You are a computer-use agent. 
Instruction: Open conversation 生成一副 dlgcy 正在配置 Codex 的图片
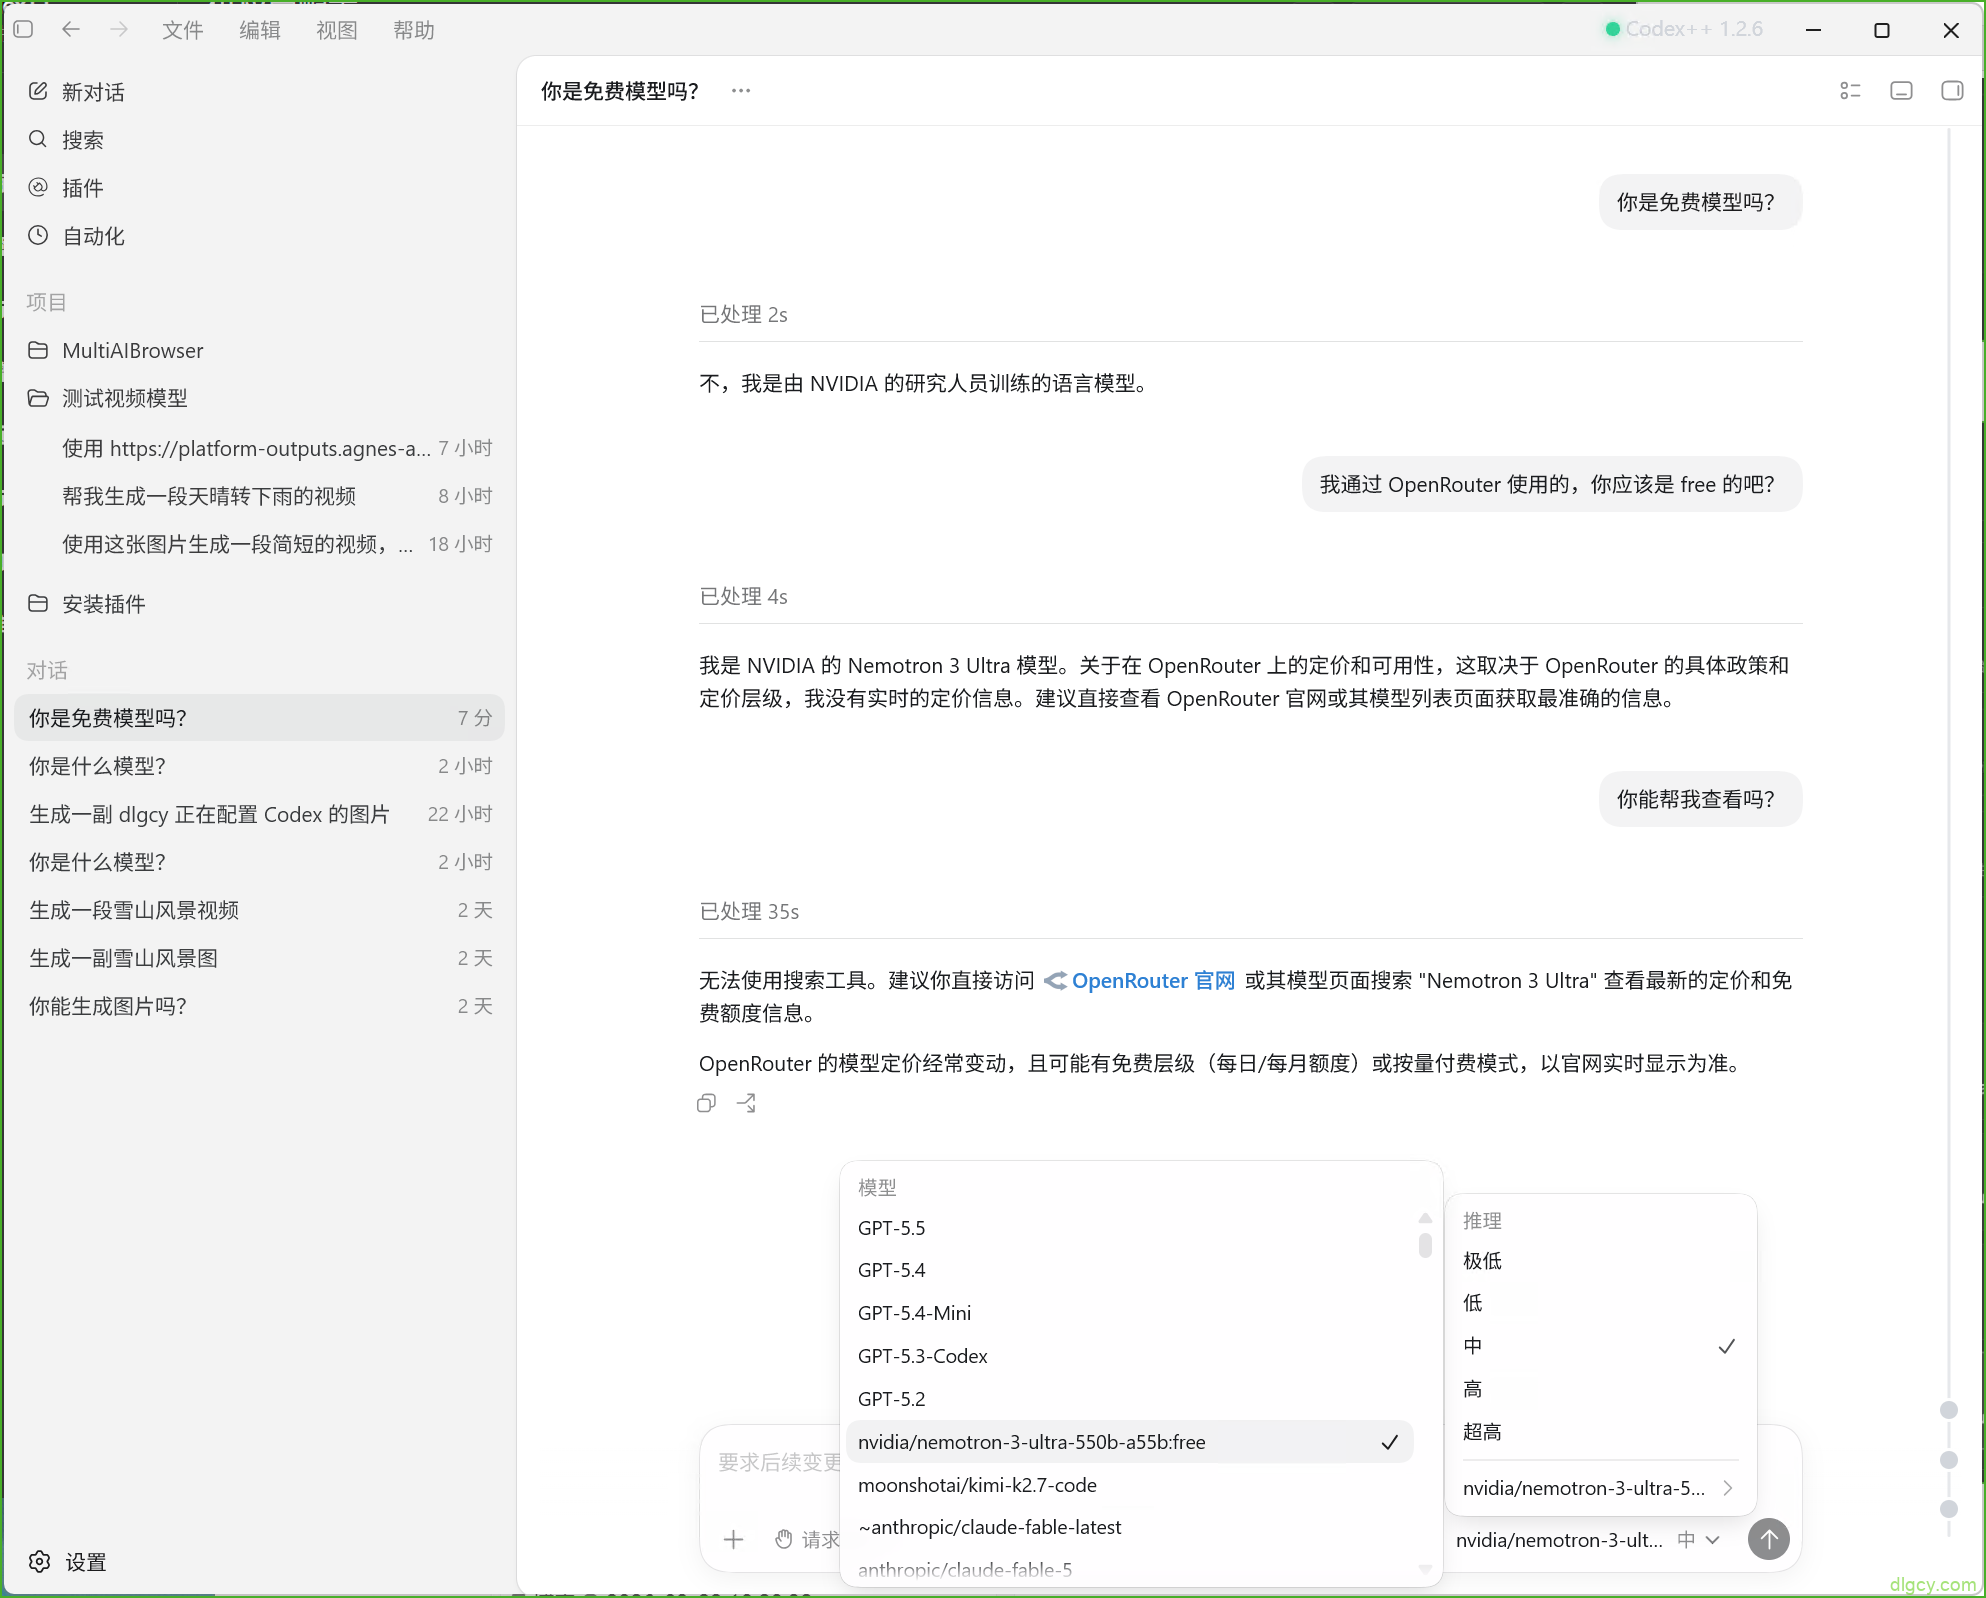(x=259, y=814)
